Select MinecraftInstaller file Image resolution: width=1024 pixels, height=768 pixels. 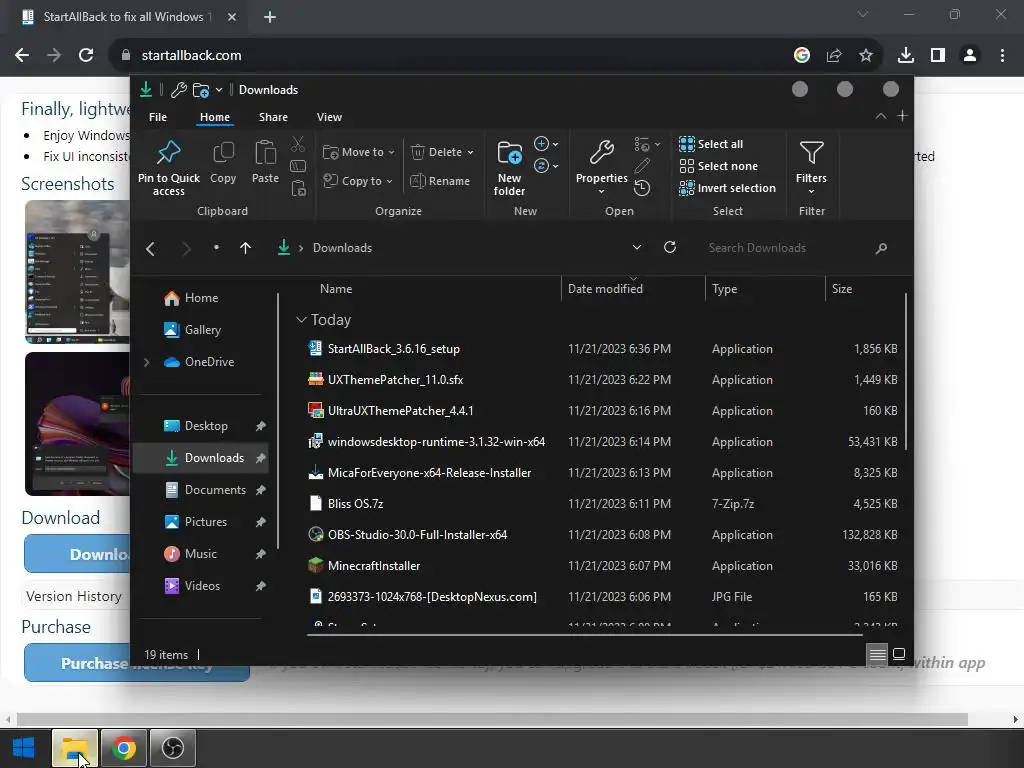coord(374,566)
